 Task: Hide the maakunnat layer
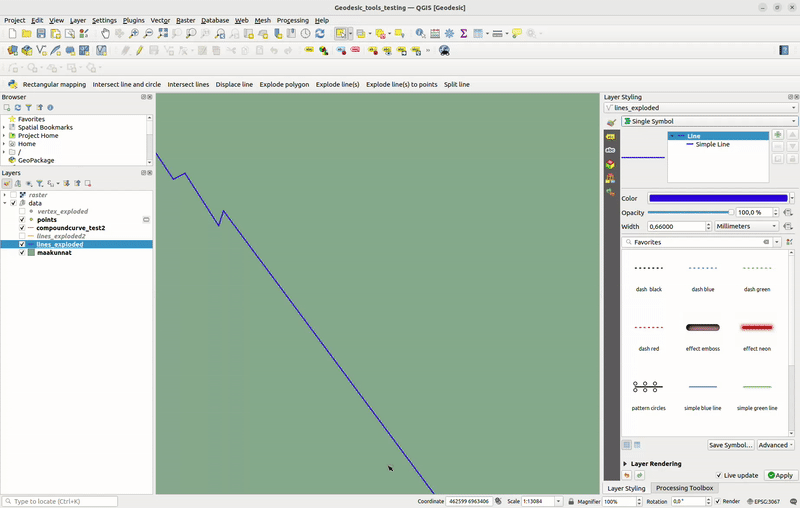click(x=22, y=252)
